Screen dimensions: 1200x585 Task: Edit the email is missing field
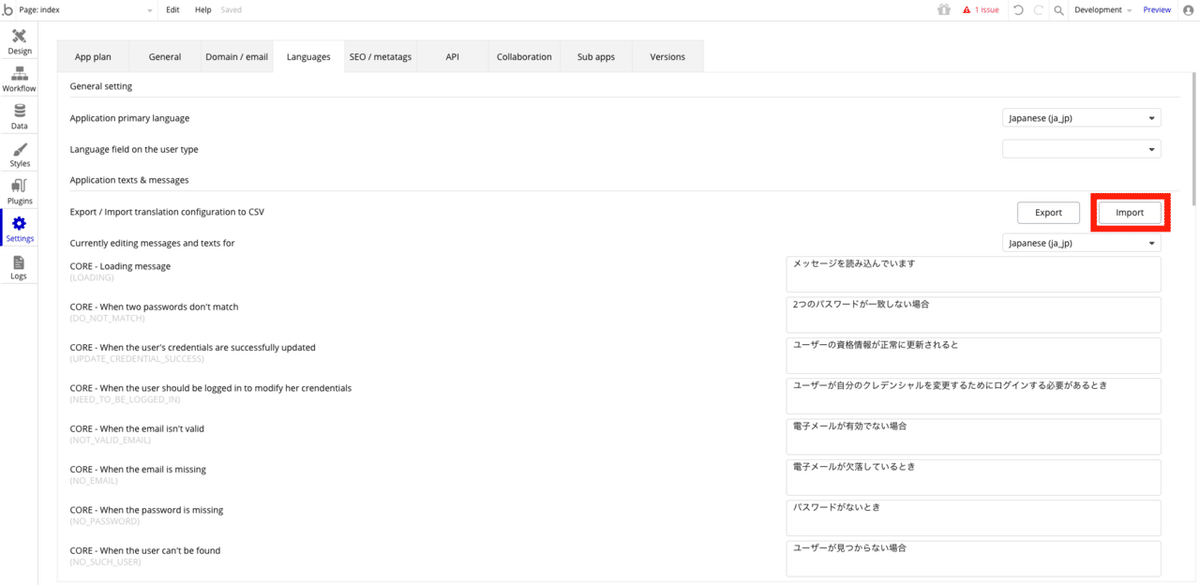click(x=974, y=477)
